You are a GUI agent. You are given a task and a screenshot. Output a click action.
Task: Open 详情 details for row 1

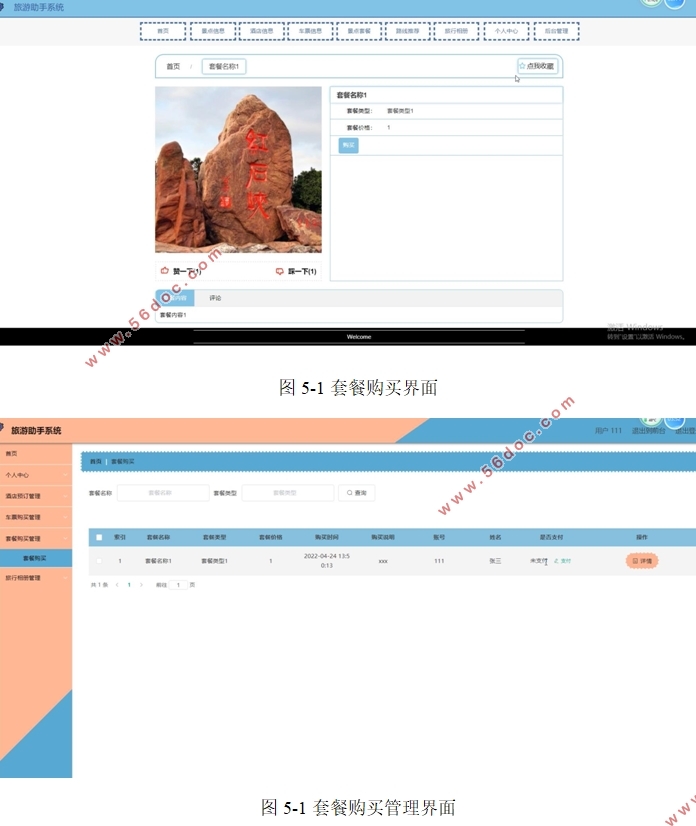click(642, 561)
